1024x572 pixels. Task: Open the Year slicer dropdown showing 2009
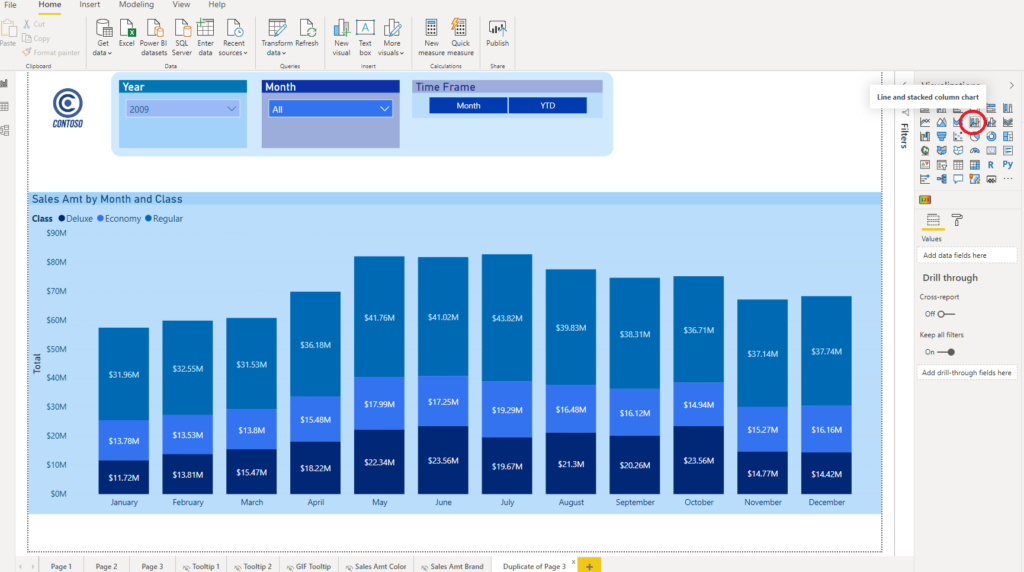coord(182,109)
